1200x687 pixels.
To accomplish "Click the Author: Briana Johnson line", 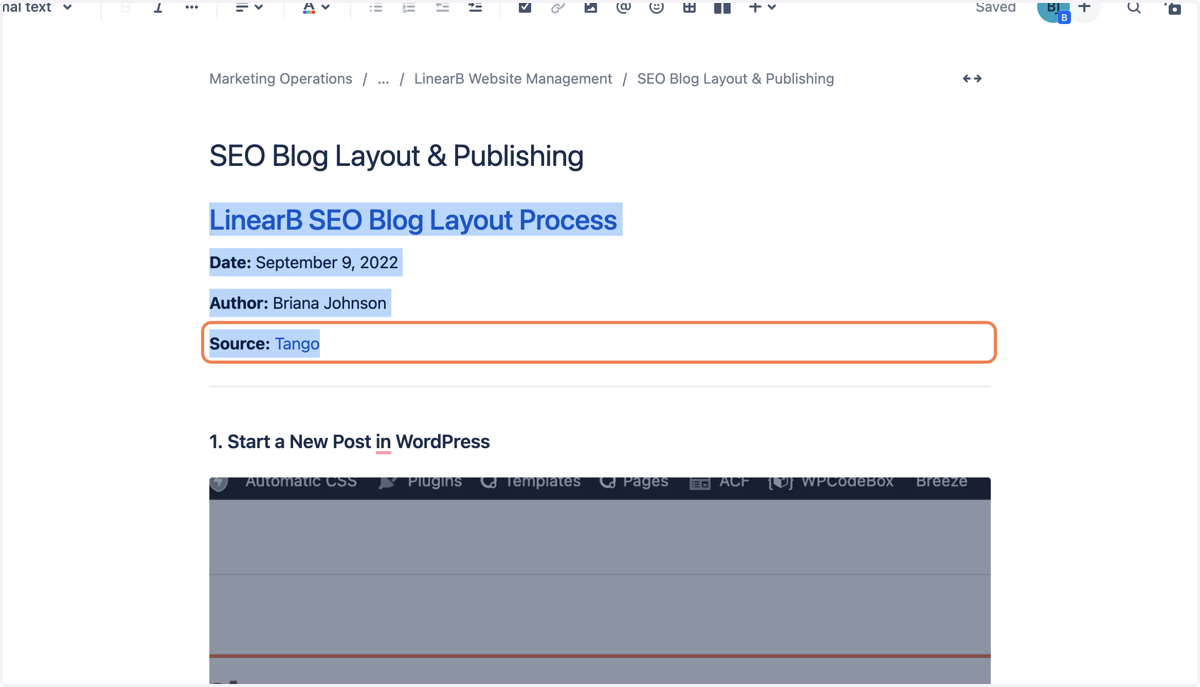I will 298,303.
